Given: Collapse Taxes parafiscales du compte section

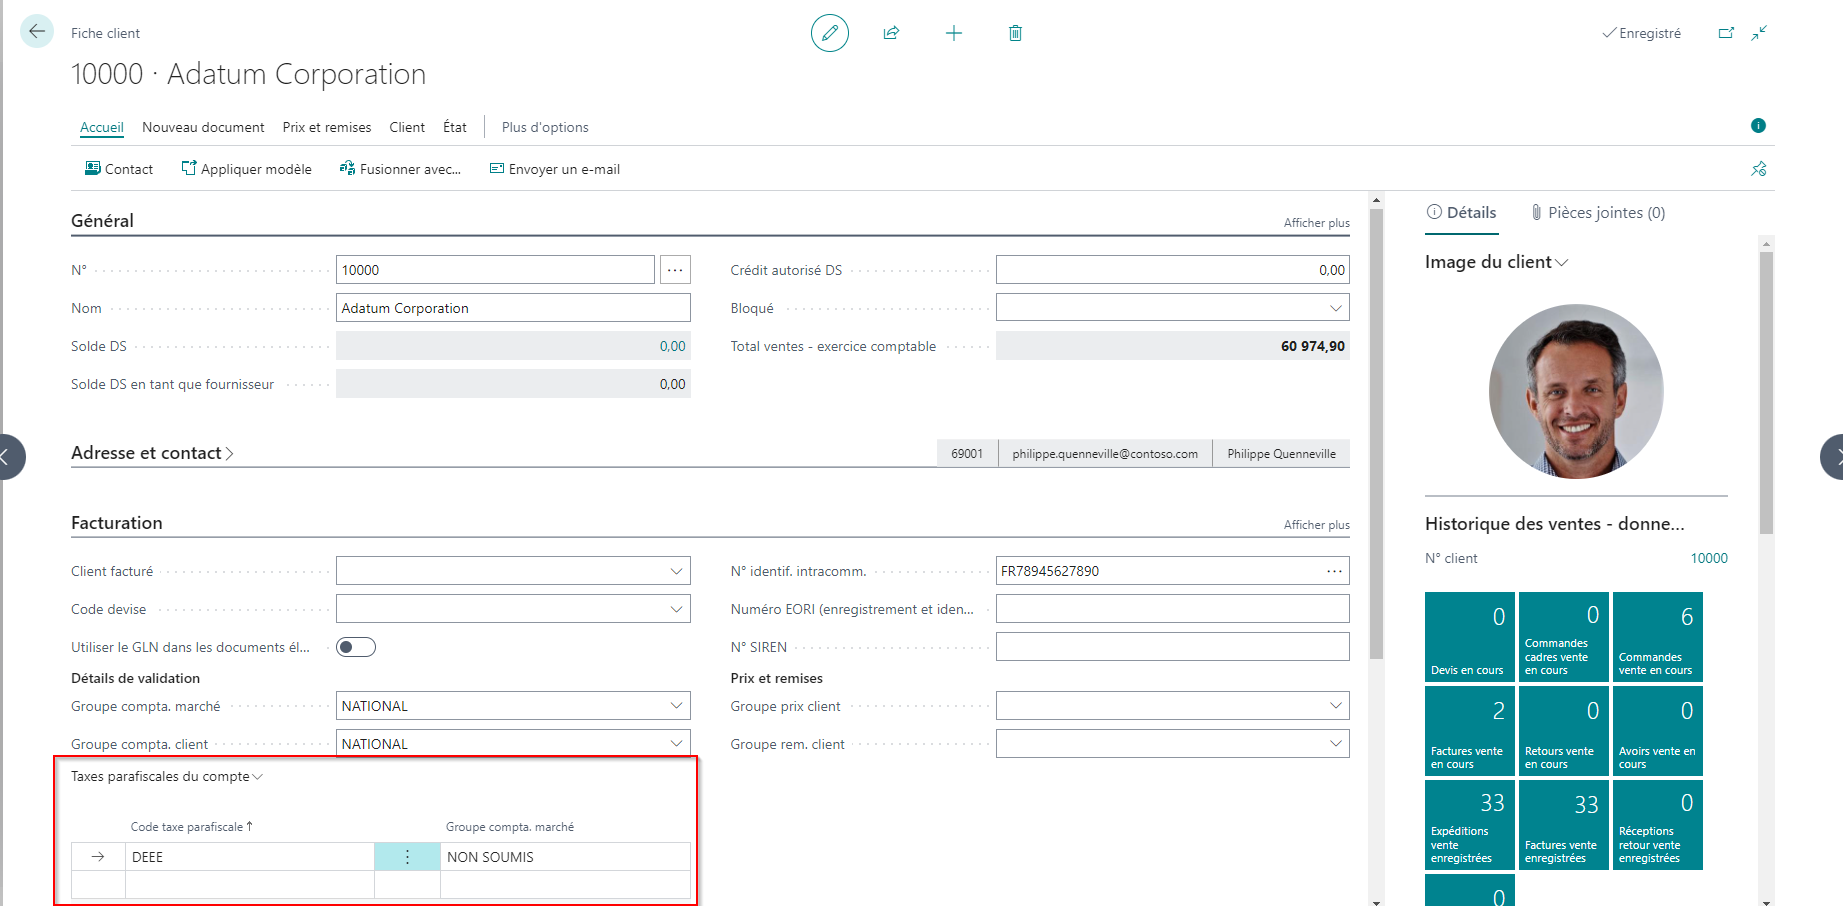Looking at the screenshot, I should [x=167, y=776].
